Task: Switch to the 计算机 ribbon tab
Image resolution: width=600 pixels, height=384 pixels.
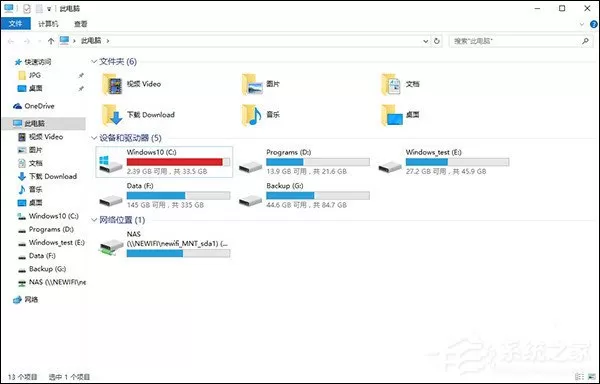Action: [x=48, y=24]
